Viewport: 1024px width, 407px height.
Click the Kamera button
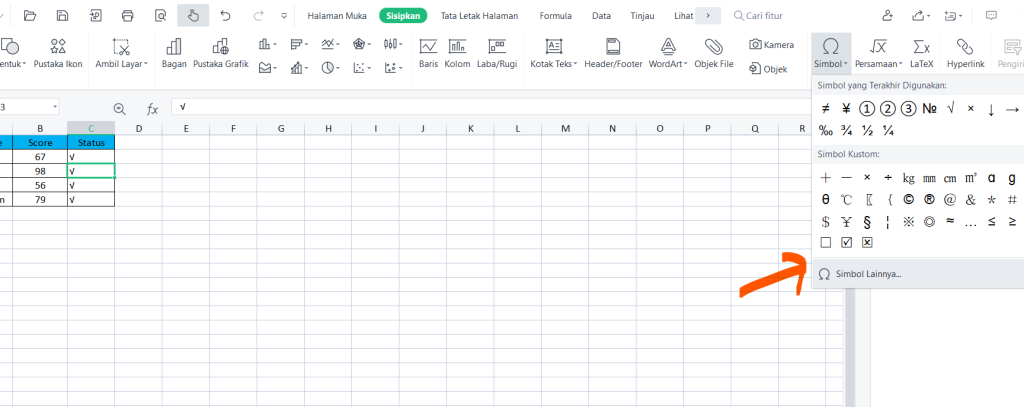[x=771, y=44]
